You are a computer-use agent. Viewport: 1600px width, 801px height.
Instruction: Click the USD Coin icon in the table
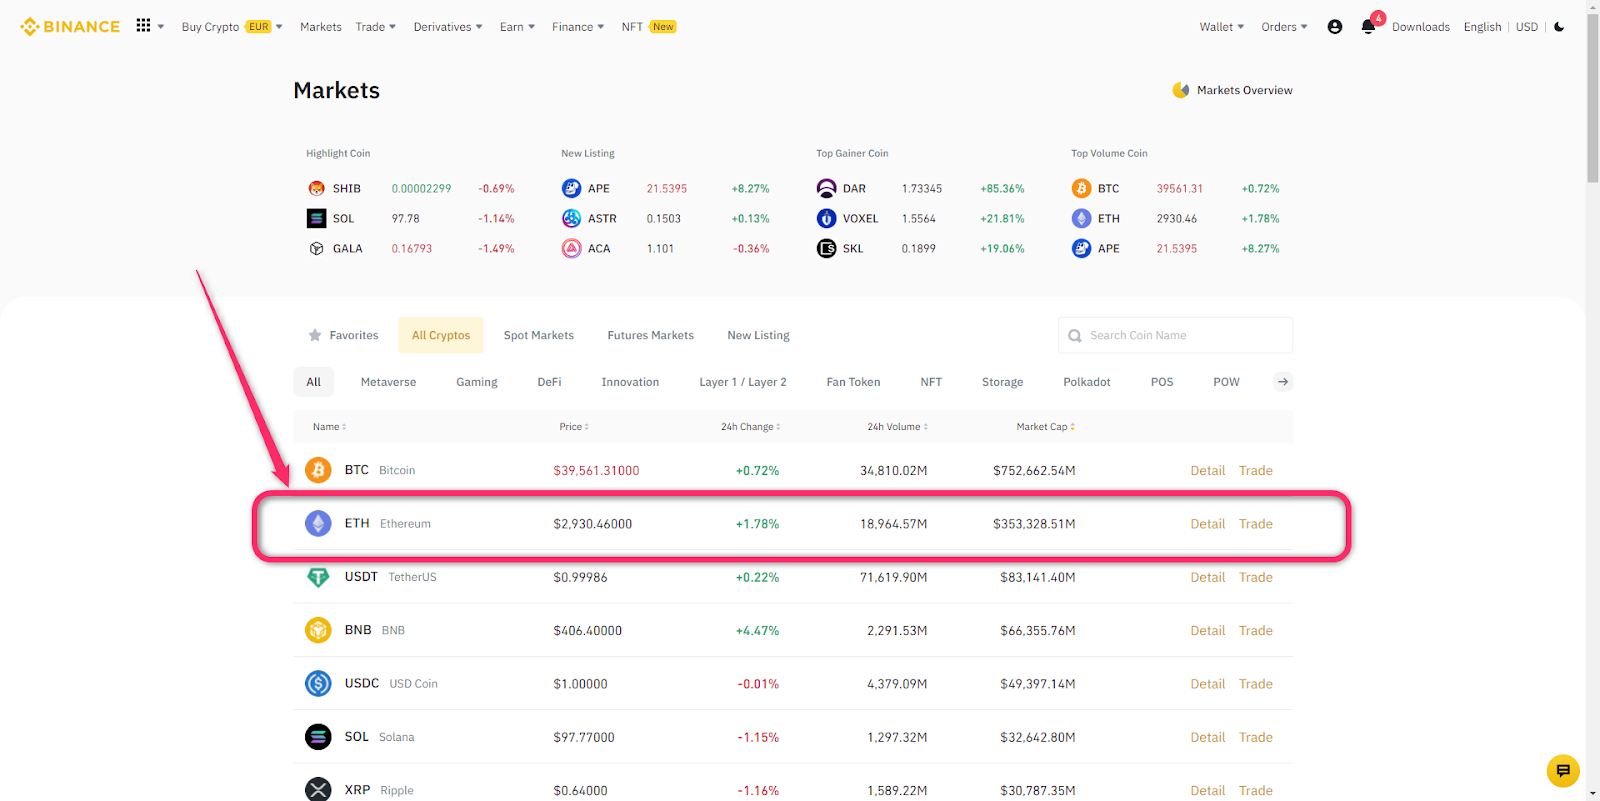click(x=318, y=683)
